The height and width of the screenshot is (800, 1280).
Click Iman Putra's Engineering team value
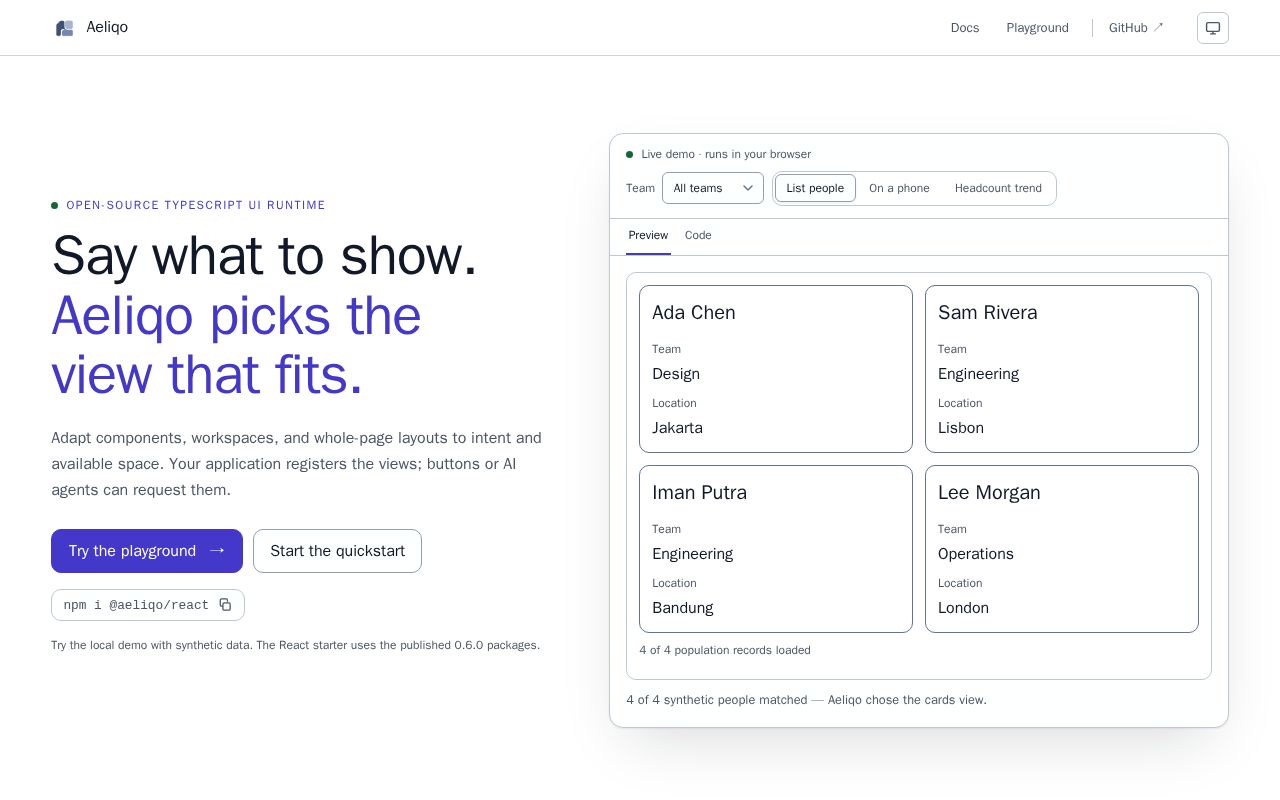point(692,554)
